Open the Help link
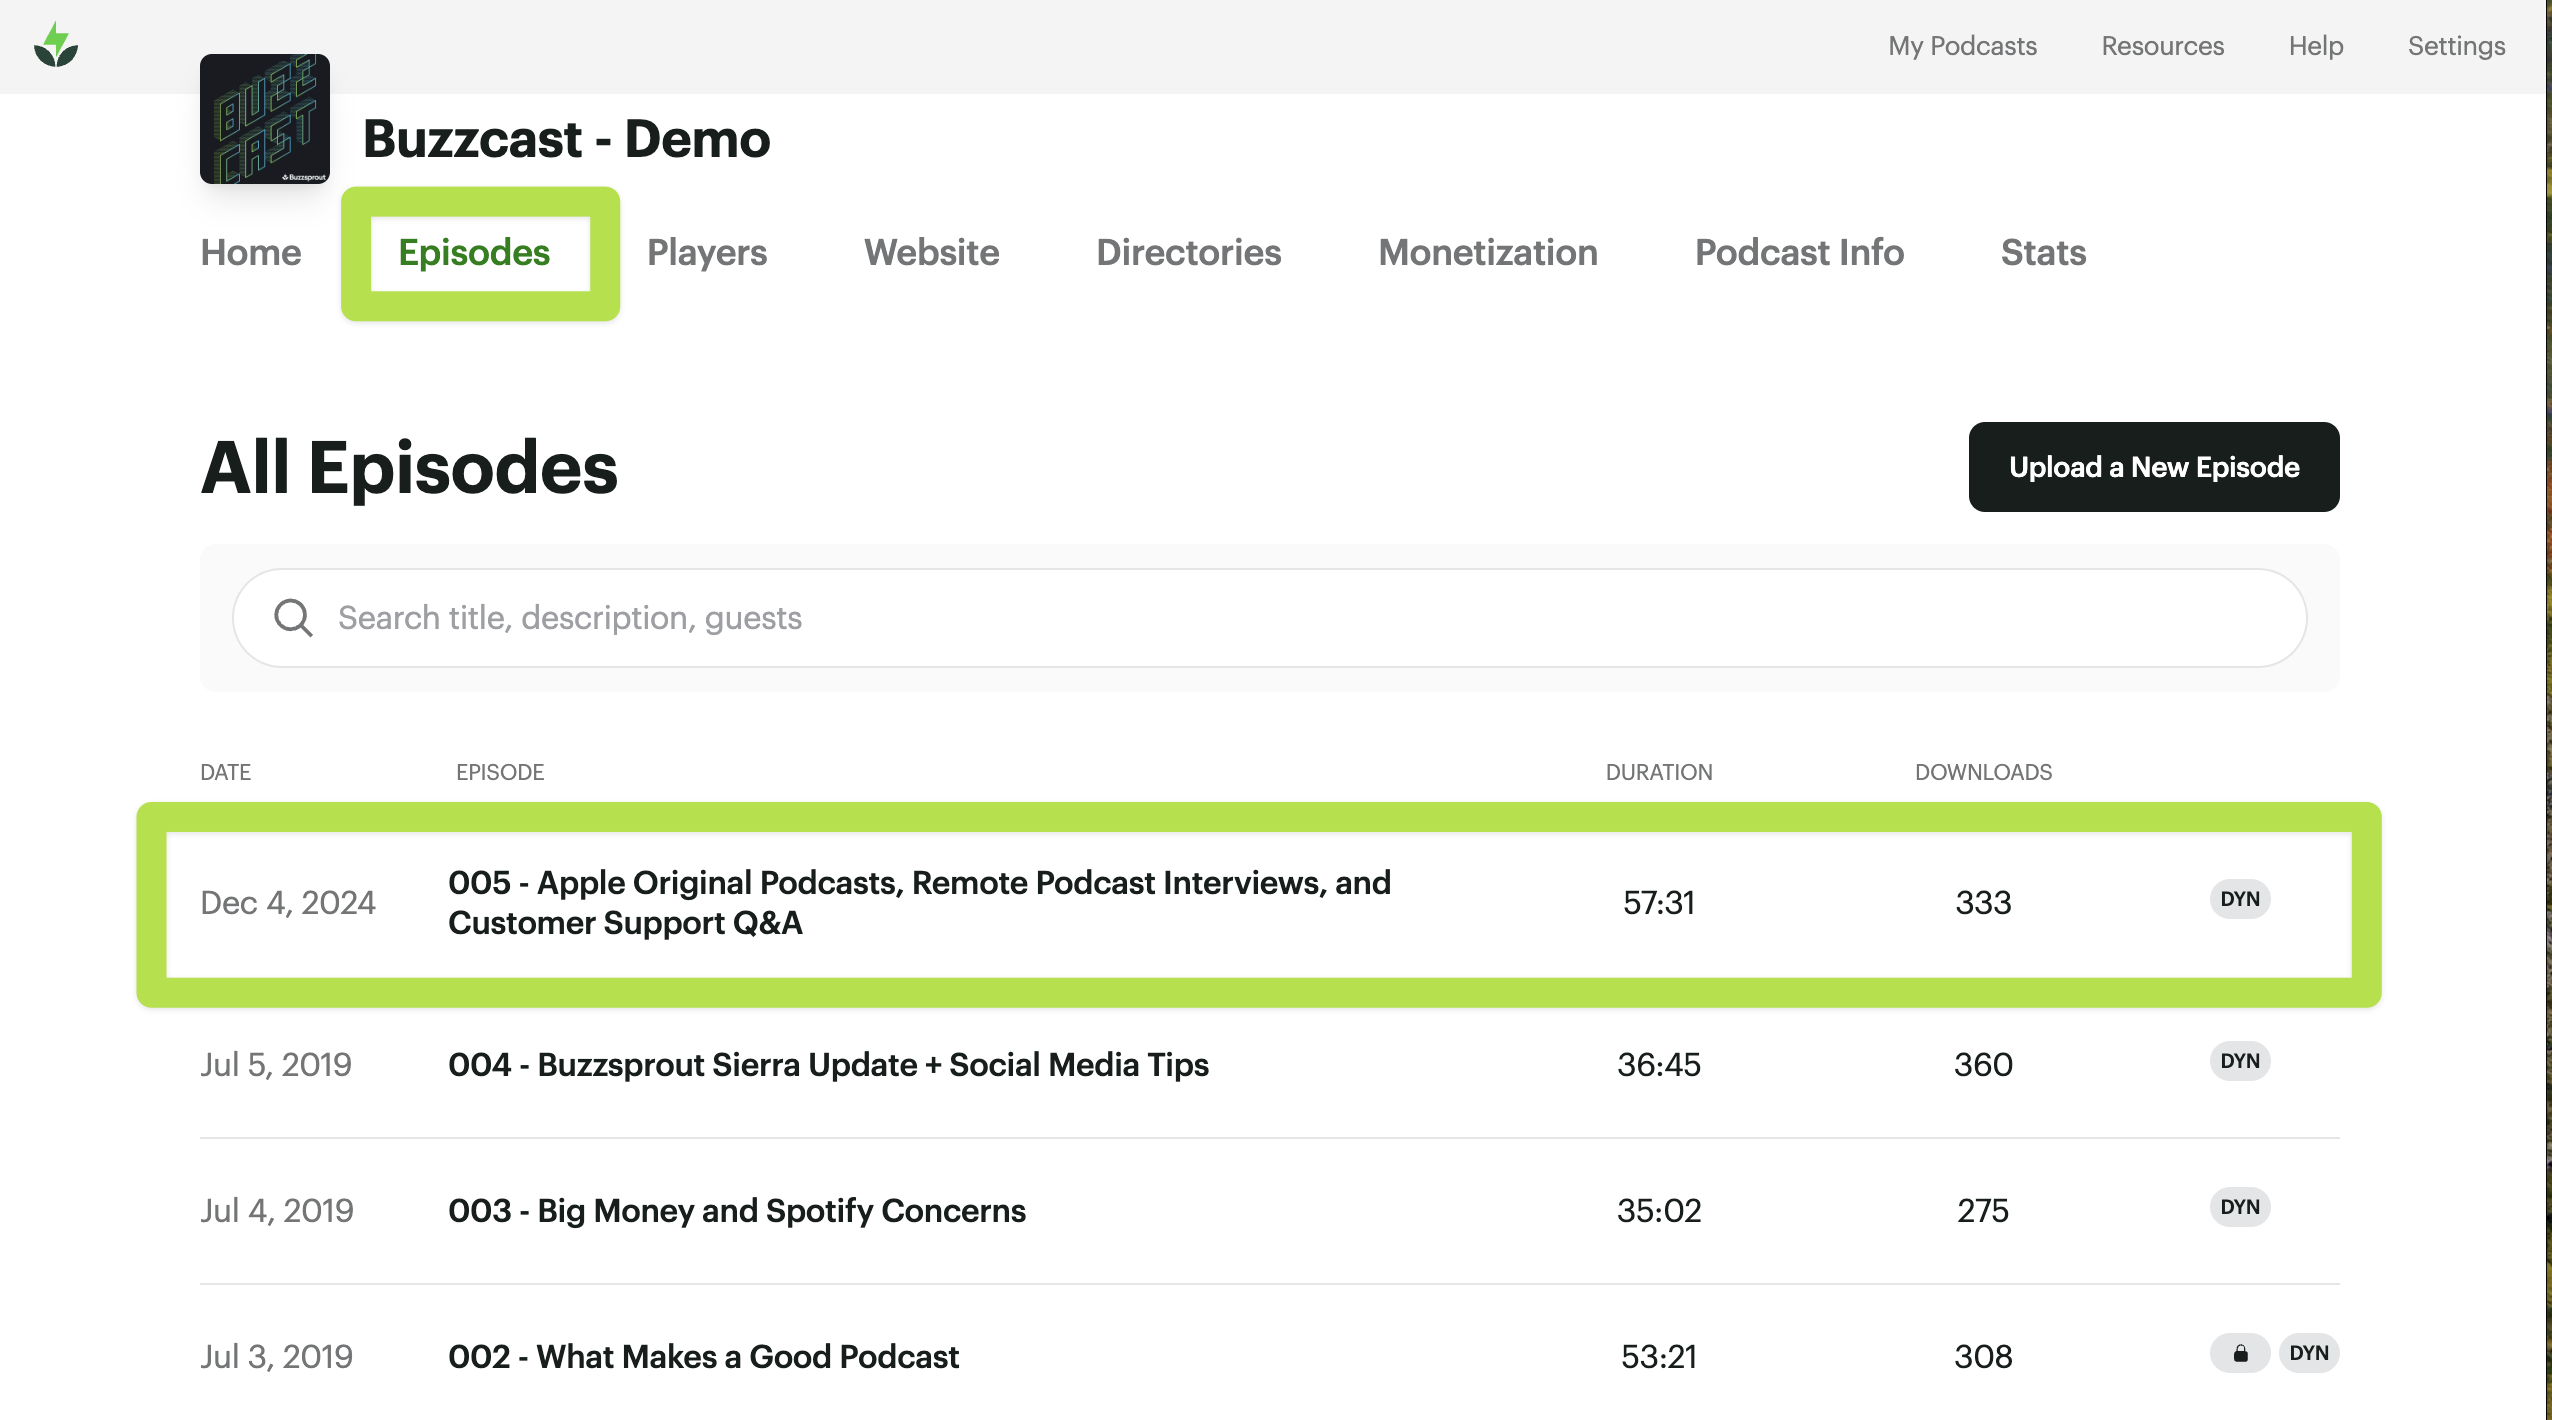Viewport: 2552px width, 1420px height. click(x=2316, y=46)
